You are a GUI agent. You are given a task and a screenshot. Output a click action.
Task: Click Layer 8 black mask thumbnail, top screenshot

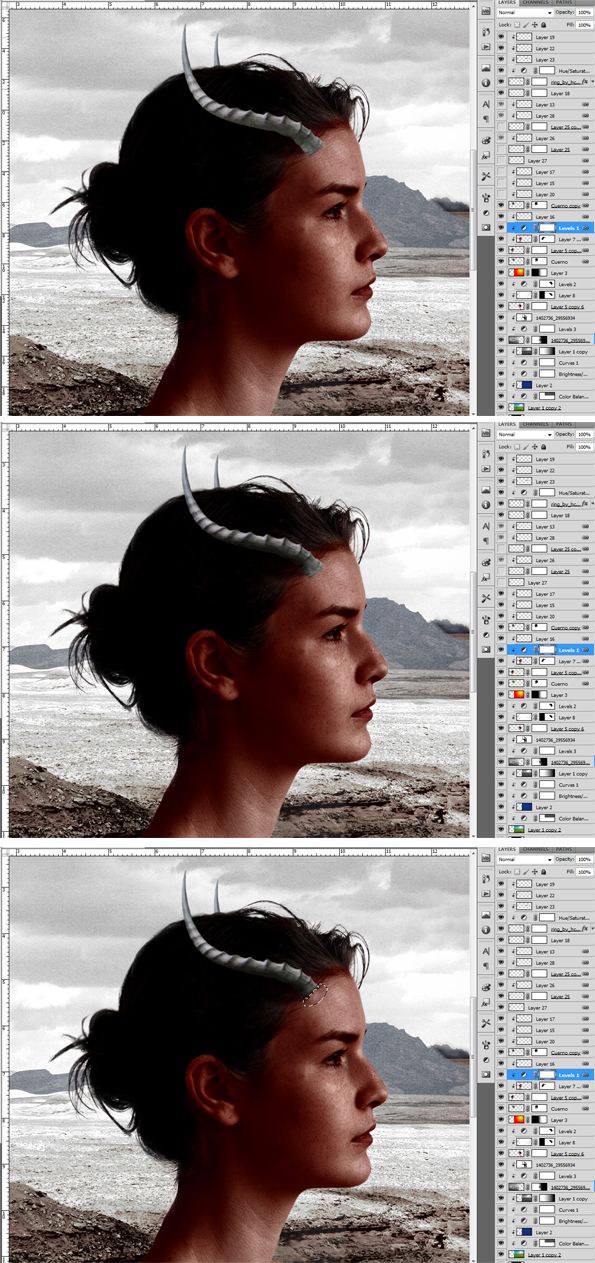(x=547, y=295)
